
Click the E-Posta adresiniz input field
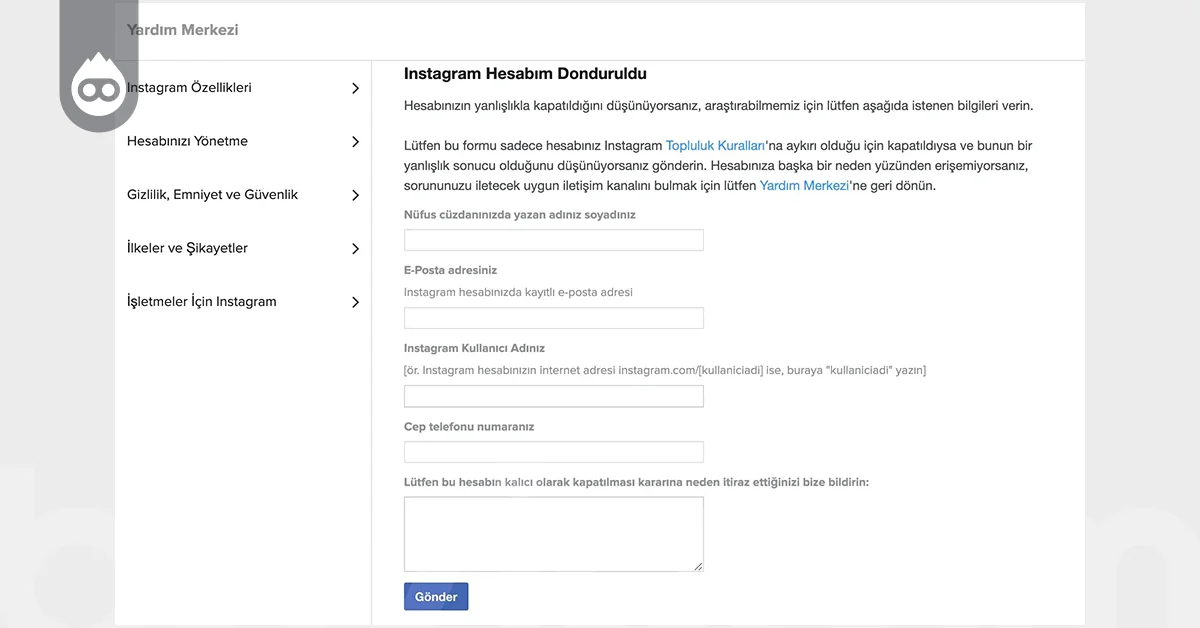553,317
